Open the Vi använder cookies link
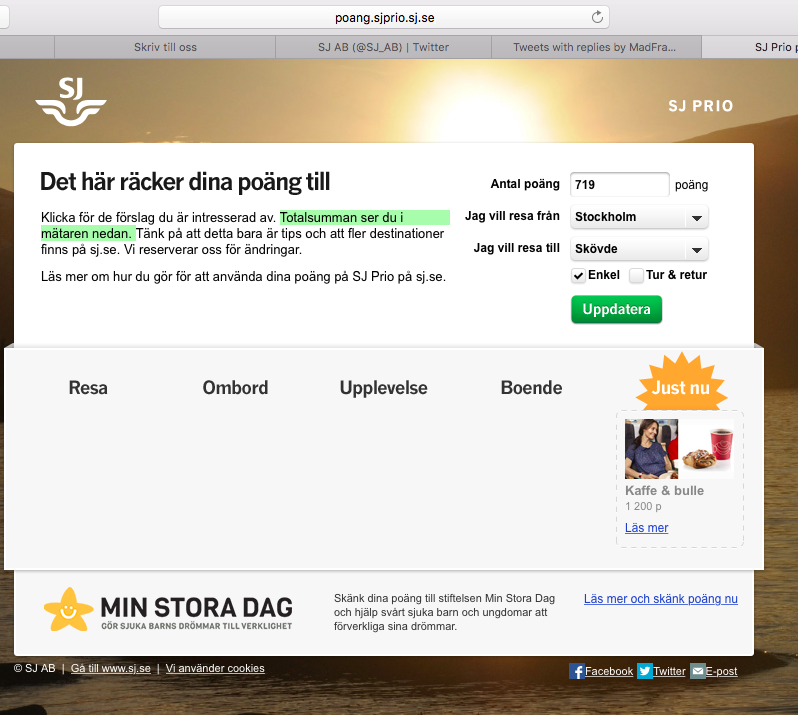This screenshot has width=798, height=715. point(215,668)
